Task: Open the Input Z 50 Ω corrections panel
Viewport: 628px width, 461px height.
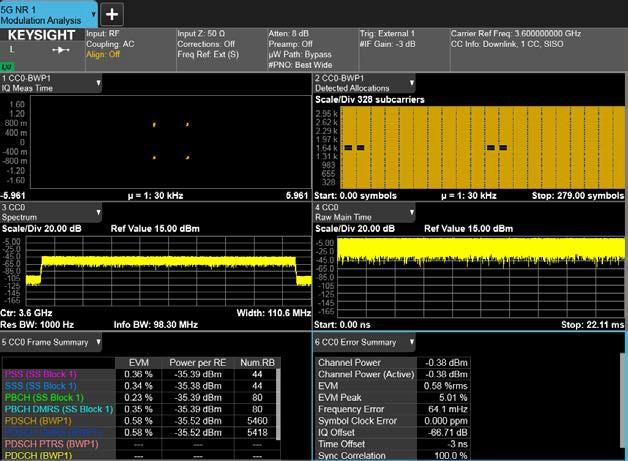Action: 218,43
